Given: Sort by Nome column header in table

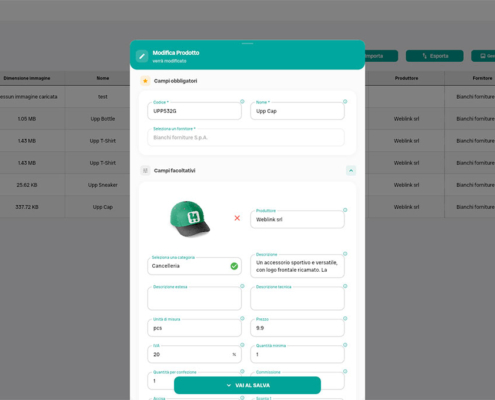Looking at the screenshot, I should [103, 78].
